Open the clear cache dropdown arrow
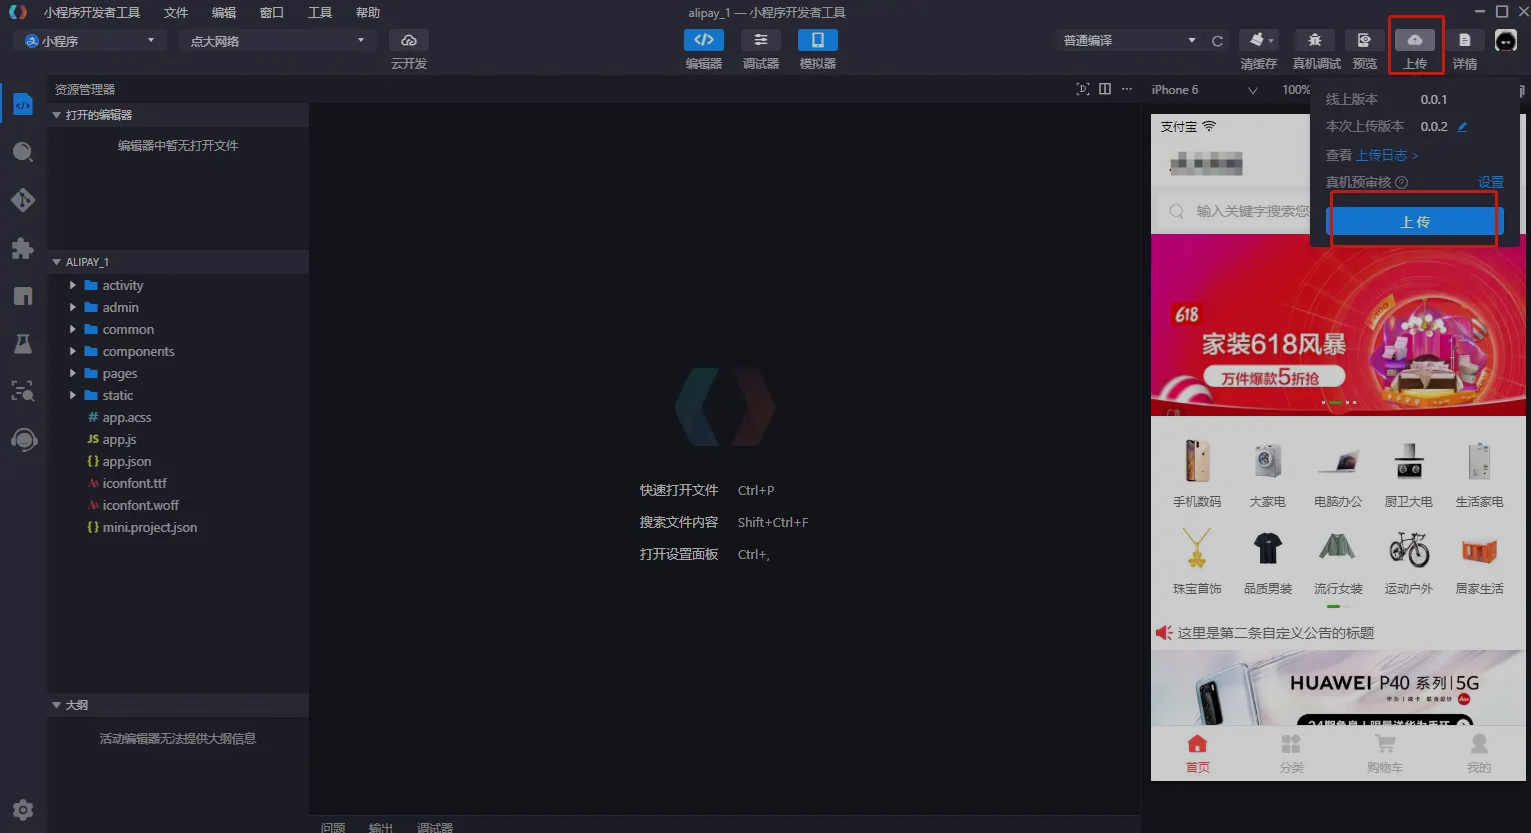The width and height of the screenshot is (1531, 833). click(1271, 41)
